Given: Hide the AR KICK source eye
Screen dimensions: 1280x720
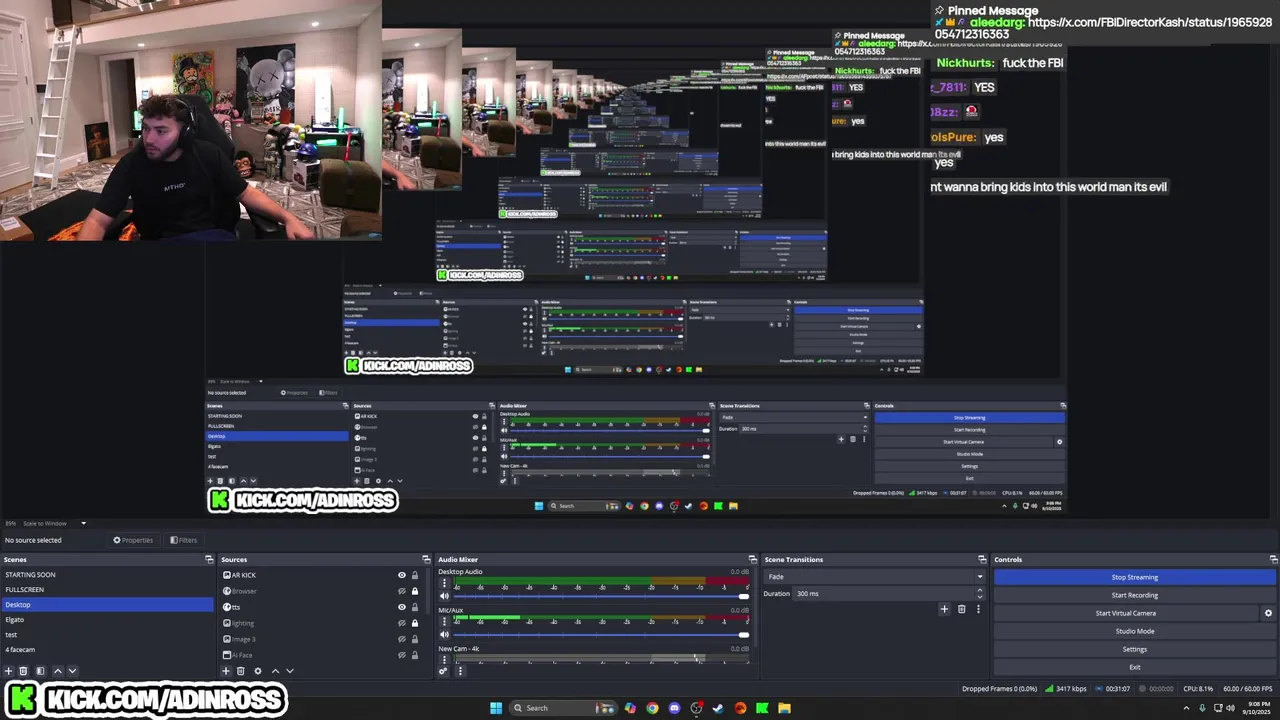Looking at the screenshot, I should click(x=402, y=575).
